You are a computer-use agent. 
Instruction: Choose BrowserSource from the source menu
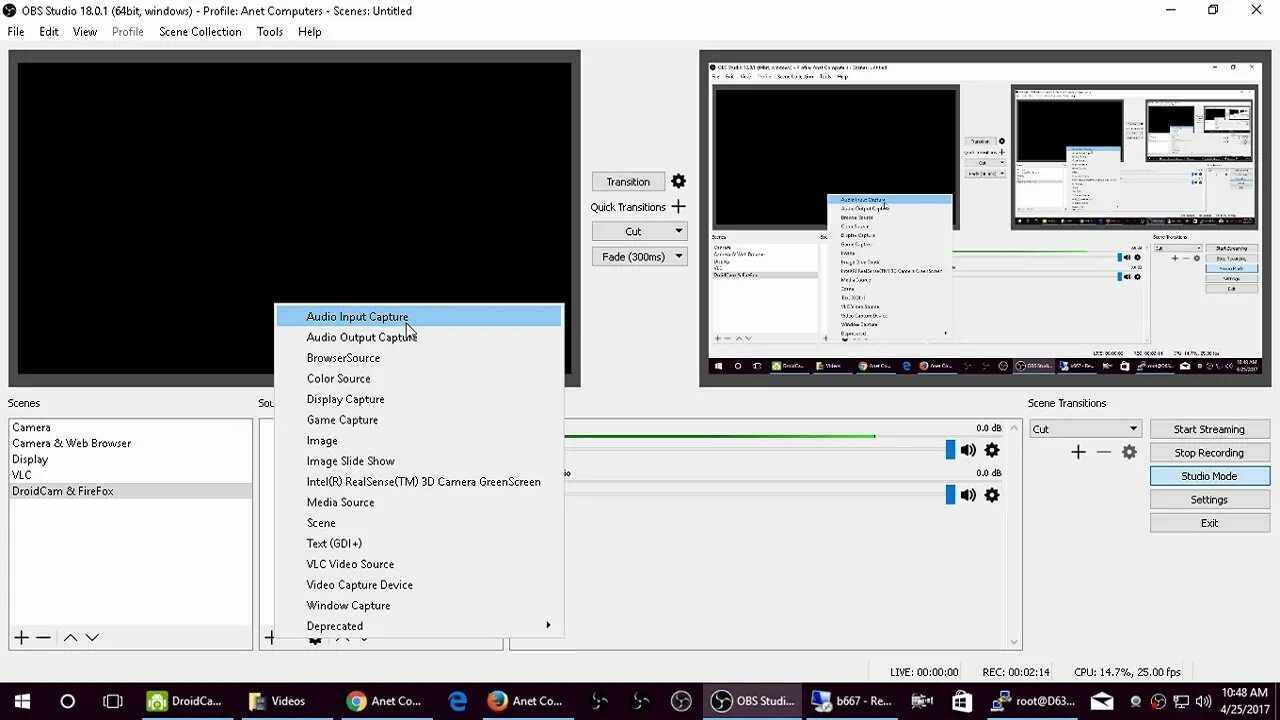click(x=420, y=358)
